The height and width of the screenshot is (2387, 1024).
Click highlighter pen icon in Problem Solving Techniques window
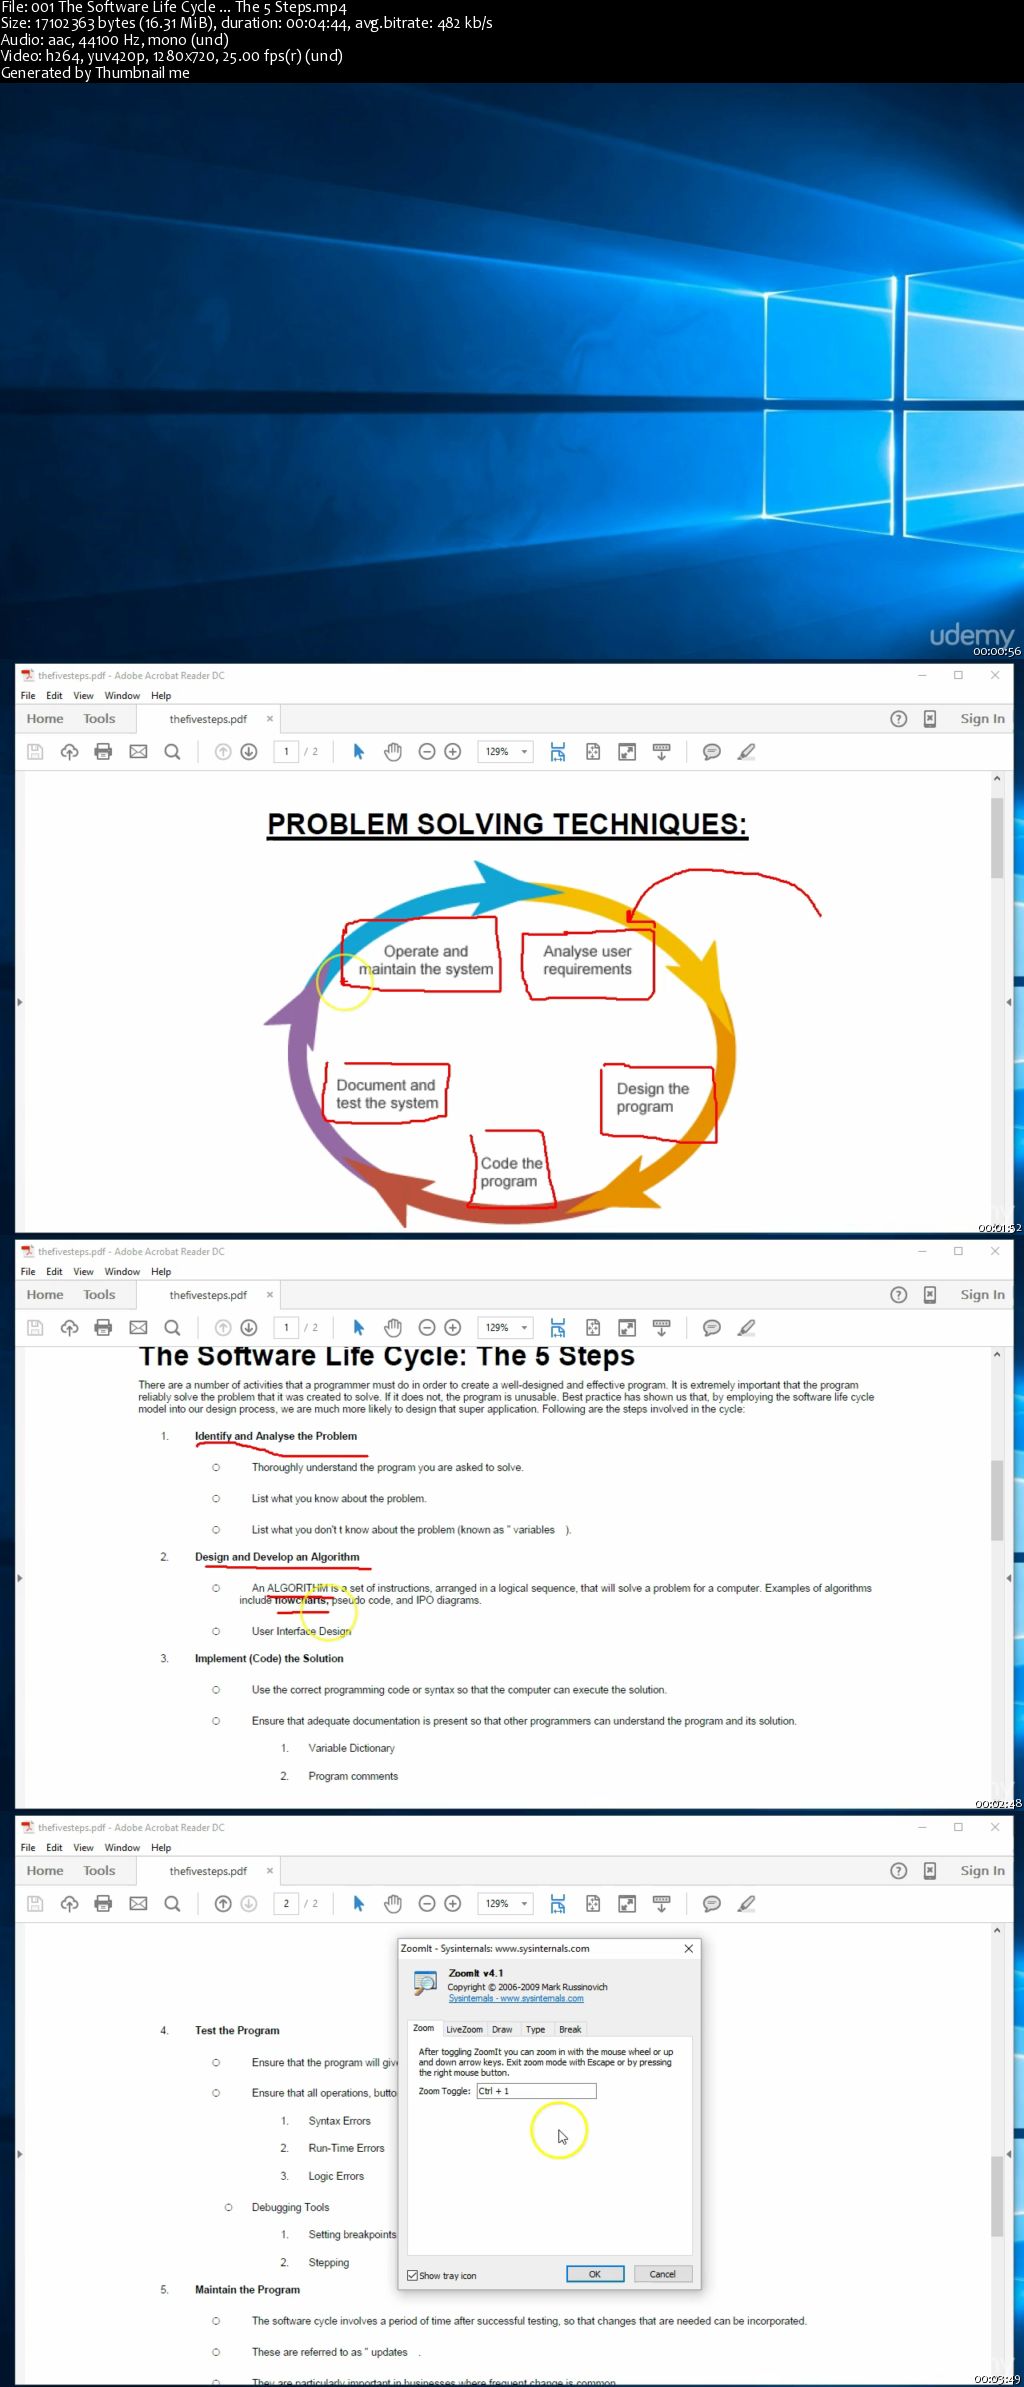[746, 752]
